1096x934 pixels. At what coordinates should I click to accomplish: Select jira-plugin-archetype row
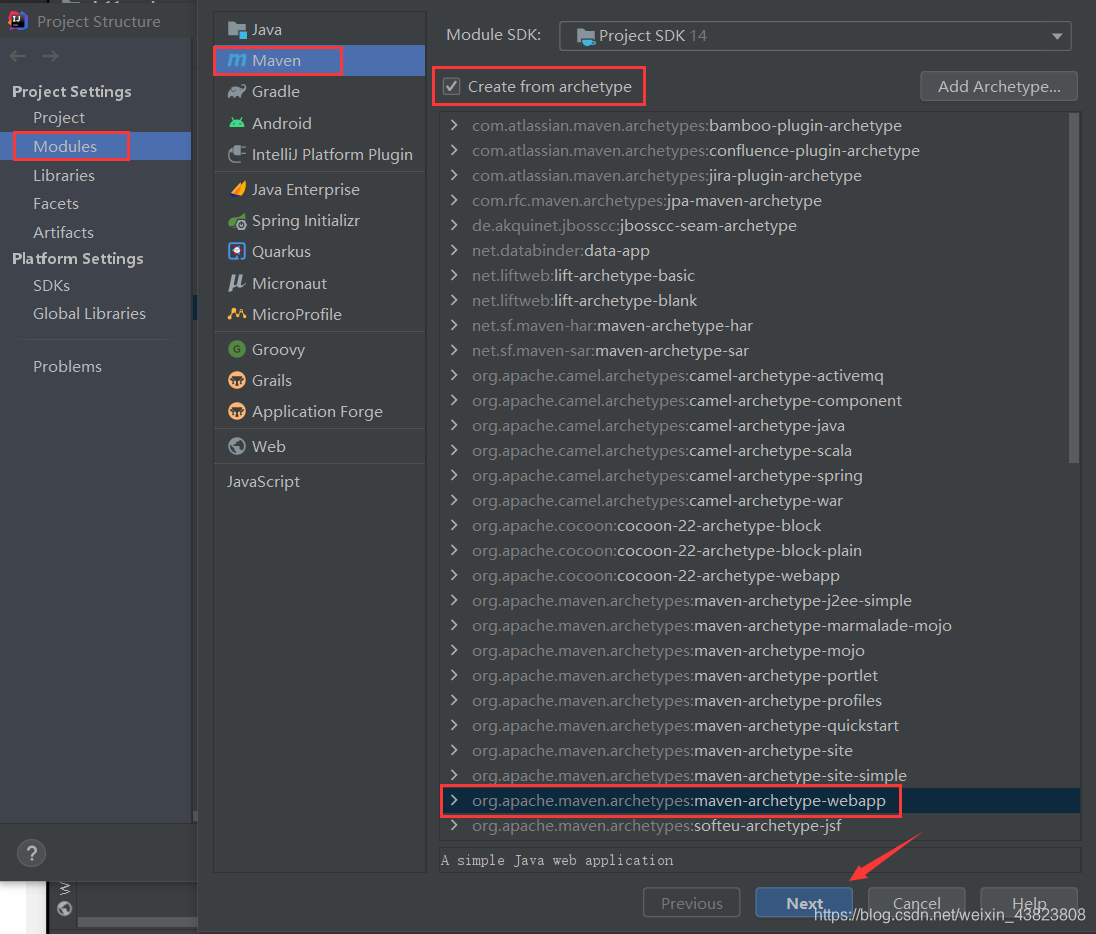pos(760,175)
